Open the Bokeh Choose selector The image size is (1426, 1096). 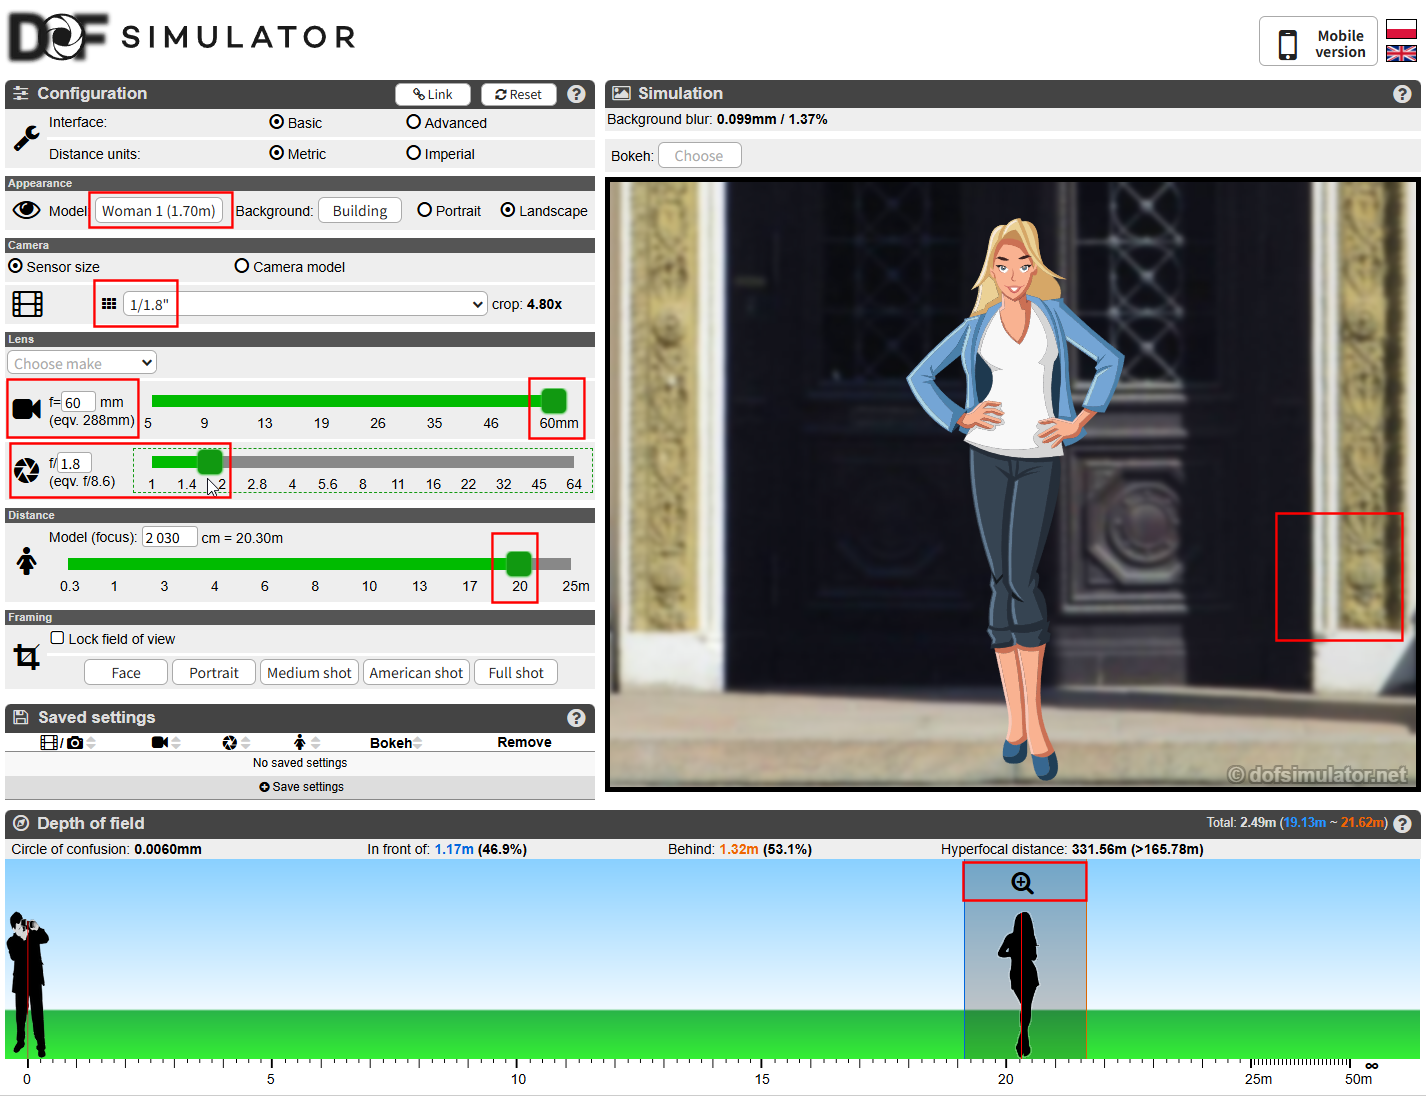(x=699, y=156)
